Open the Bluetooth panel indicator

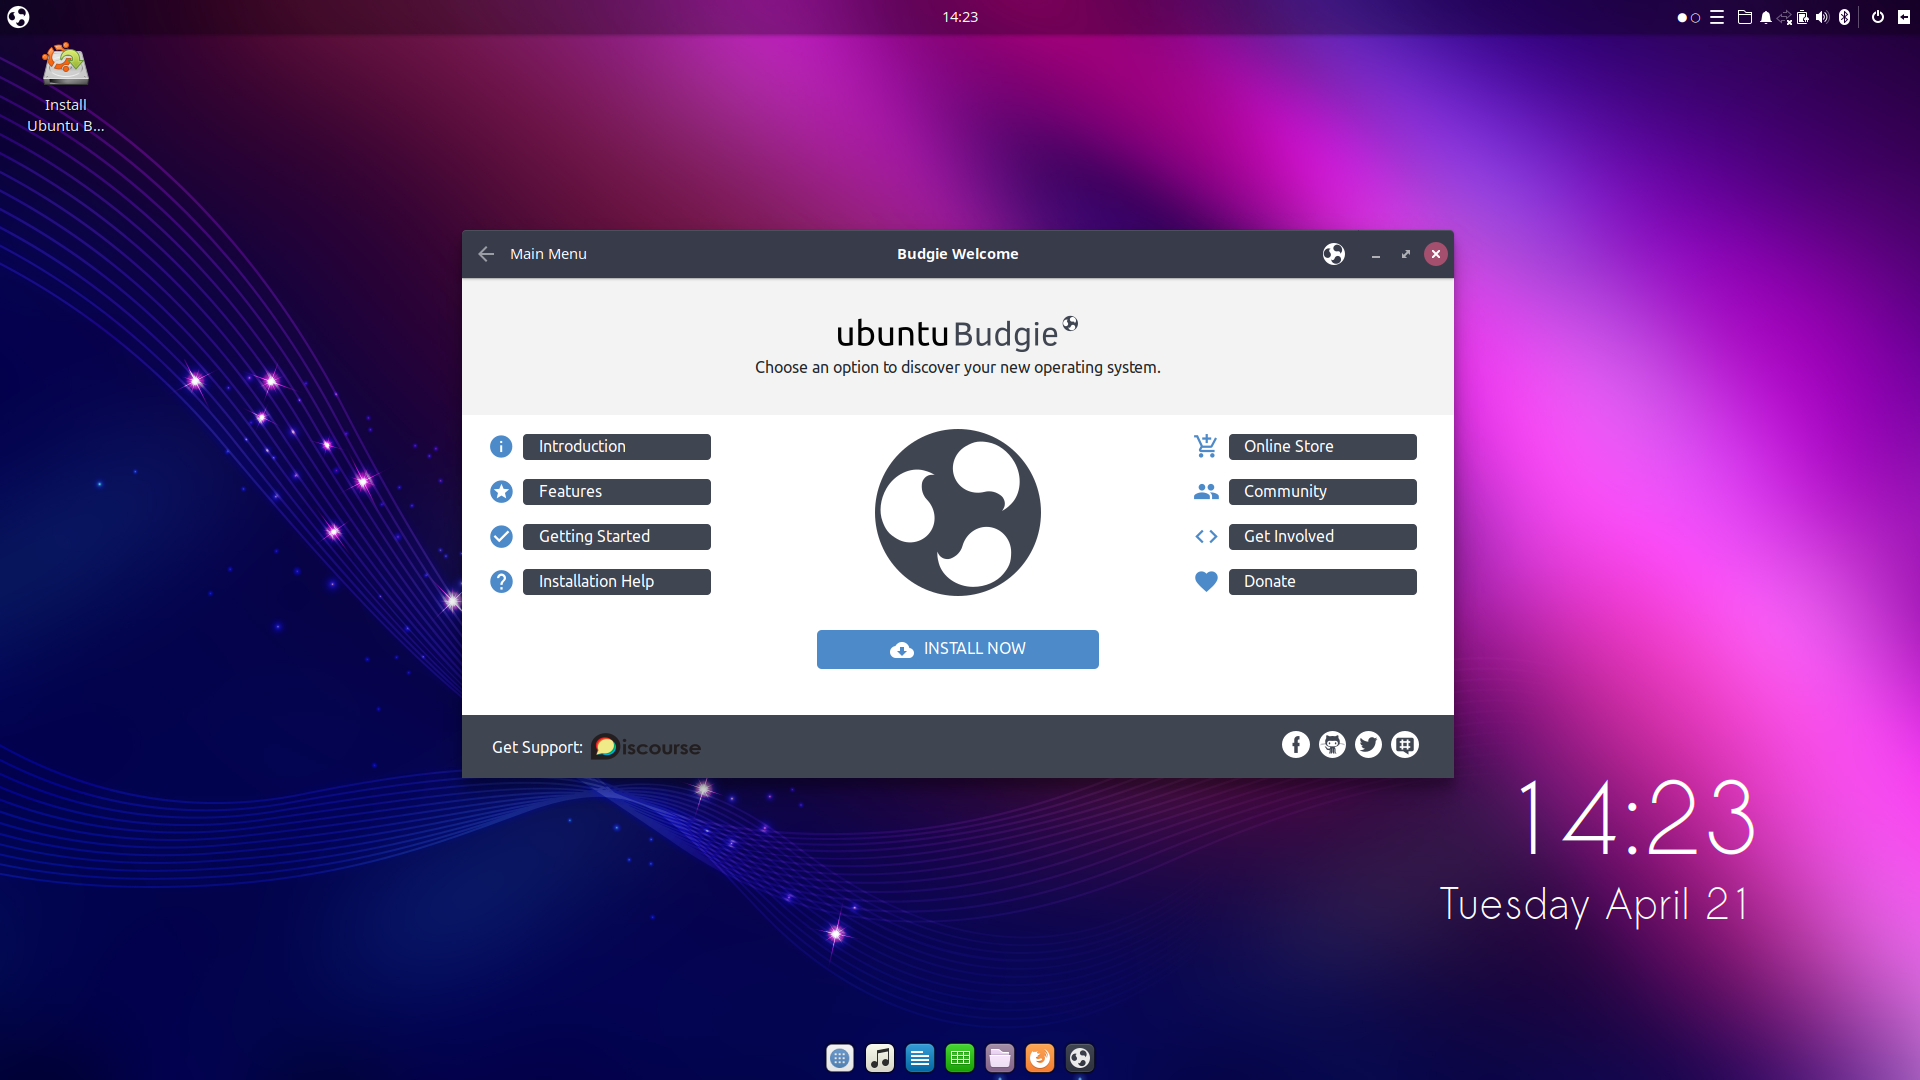point(1844,17)
